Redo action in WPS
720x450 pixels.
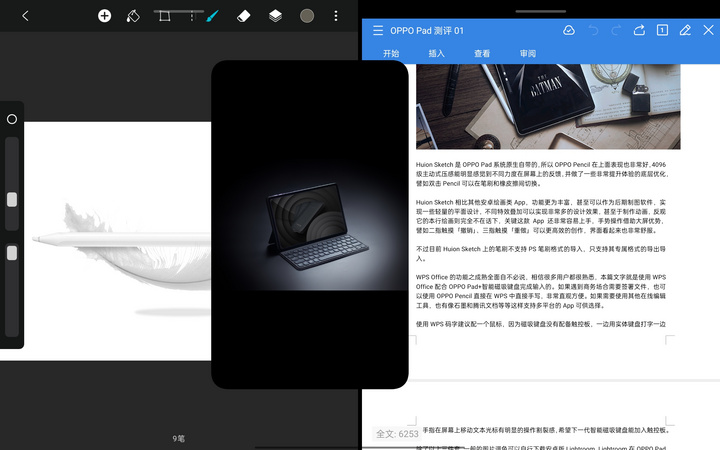616,30
